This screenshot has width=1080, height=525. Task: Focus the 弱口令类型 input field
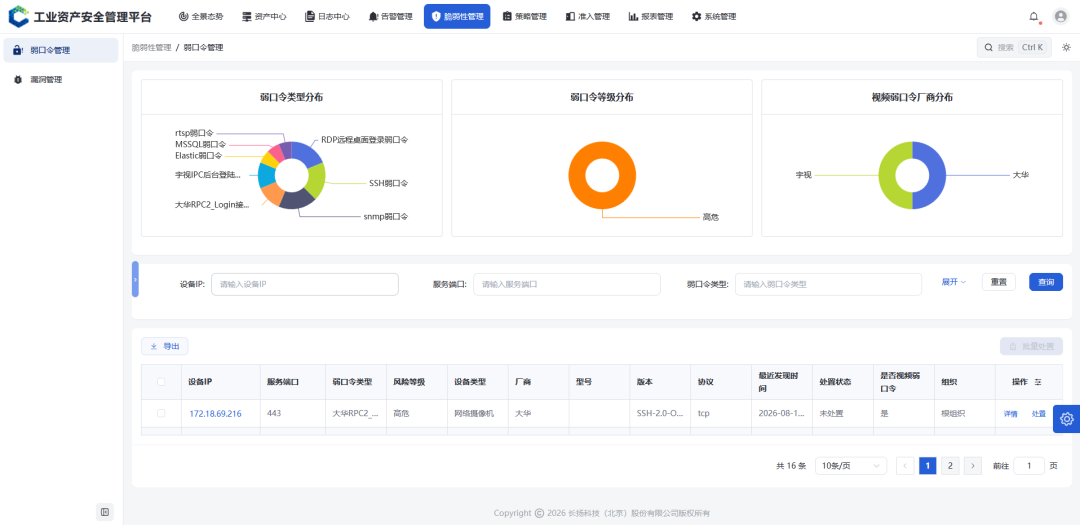tap(829, 284)
